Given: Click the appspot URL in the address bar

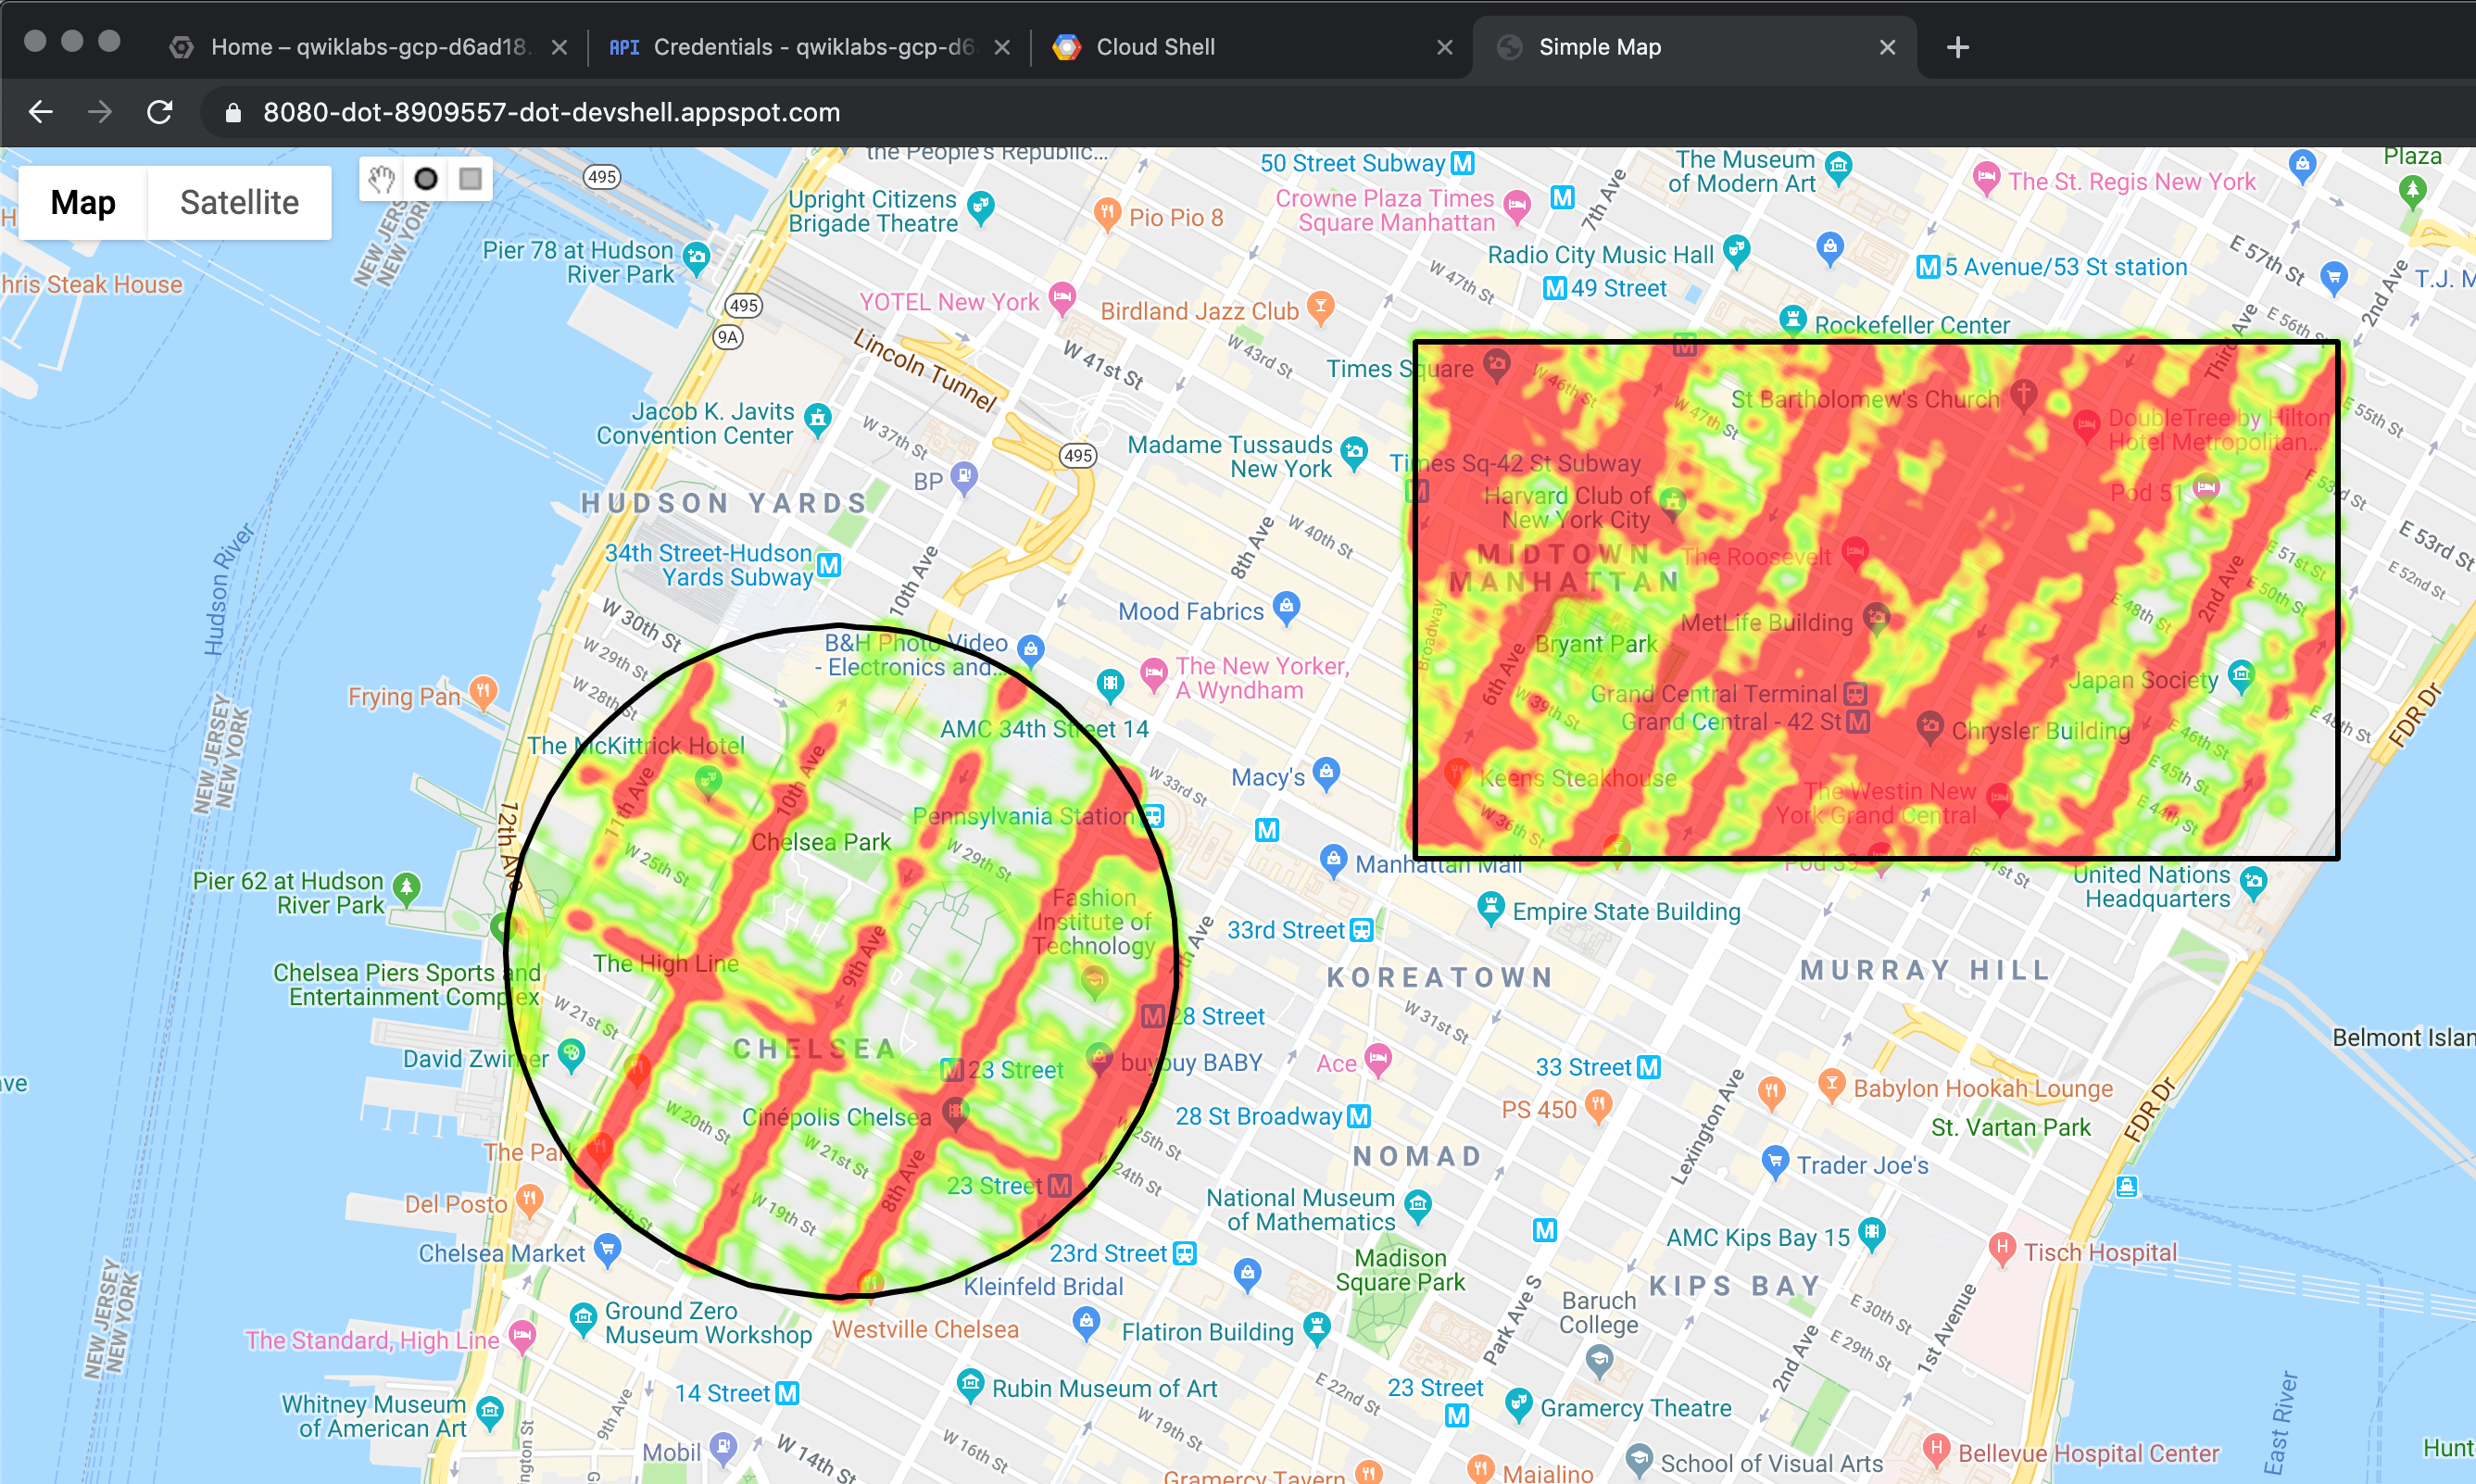Looking at the screenshot, I should (551, 113).
